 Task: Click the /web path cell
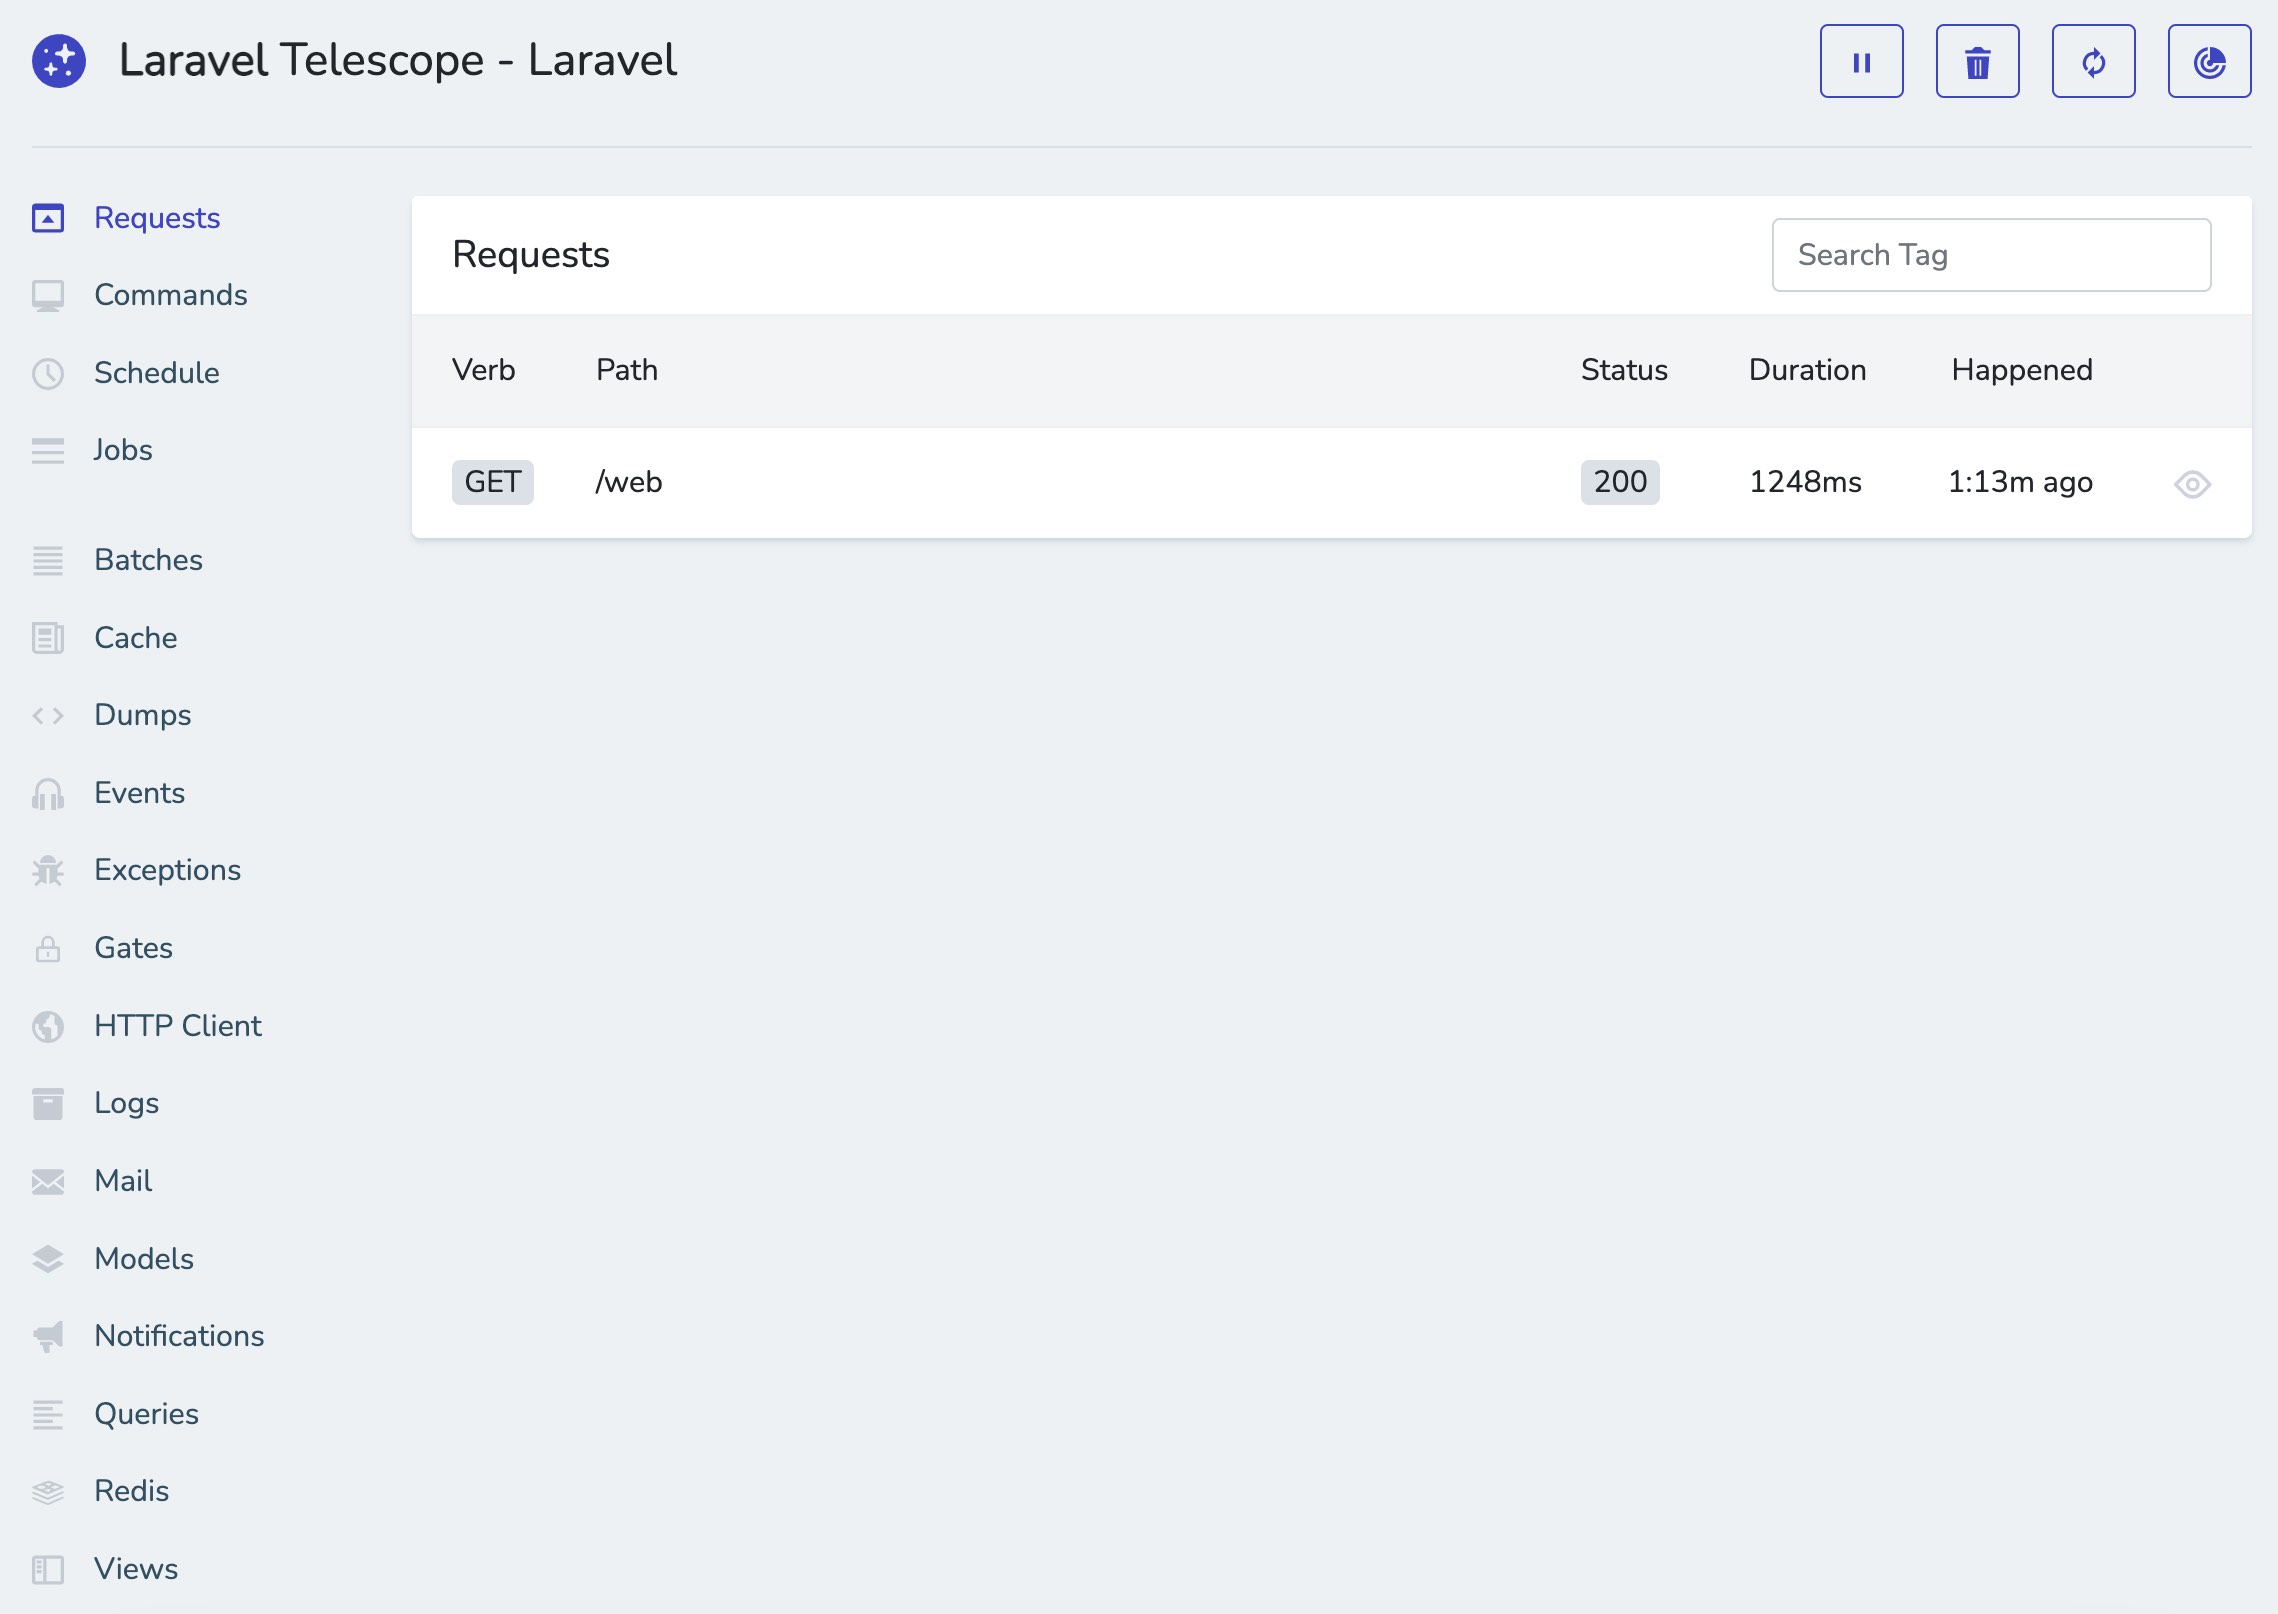[x=628, y=482]
